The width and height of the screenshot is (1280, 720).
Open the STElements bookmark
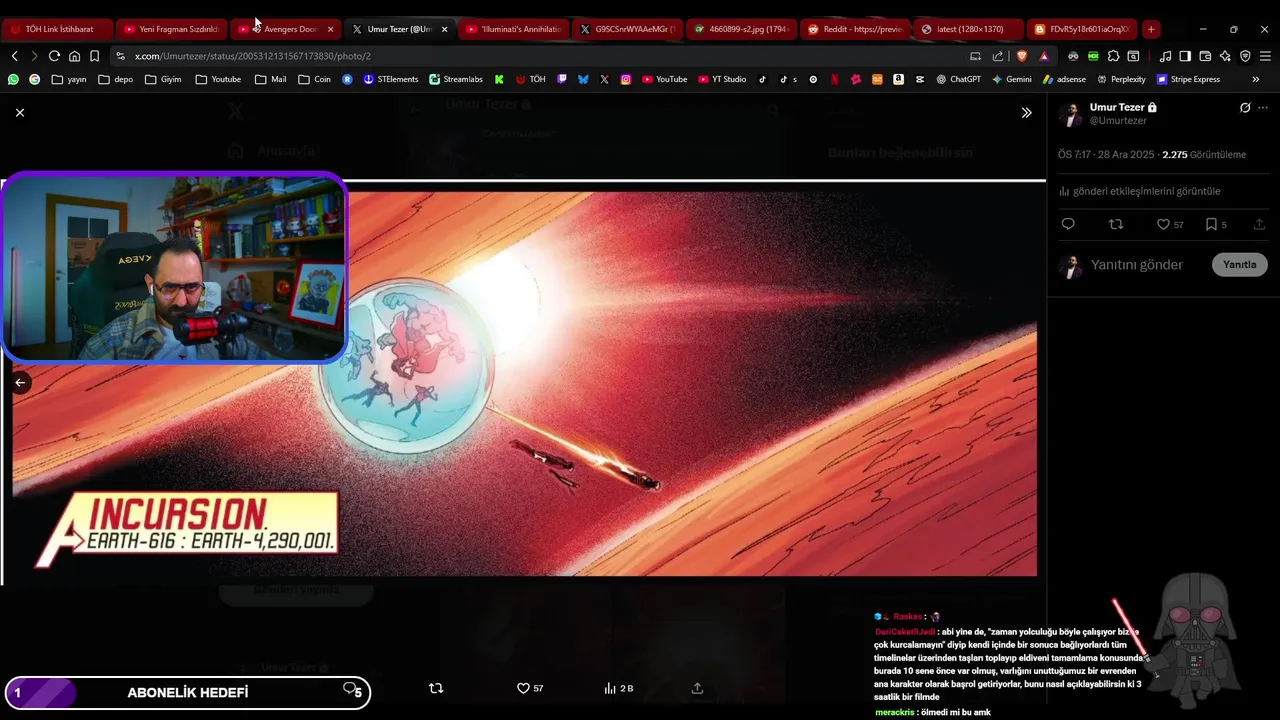[391, 79]
